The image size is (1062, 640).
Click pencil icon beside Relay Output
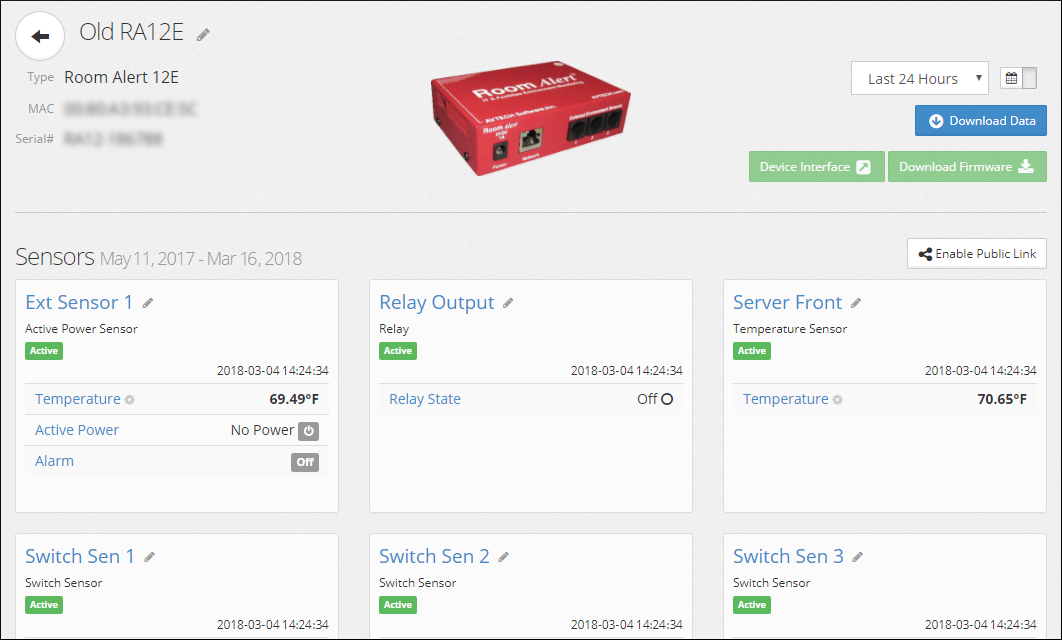pos(508,303)
